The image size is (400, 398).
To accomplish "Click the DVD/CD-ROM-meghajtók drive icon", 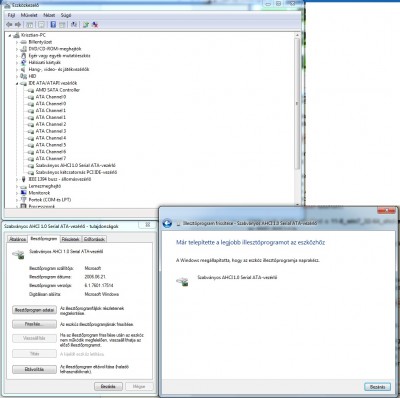I will (23, 49).
